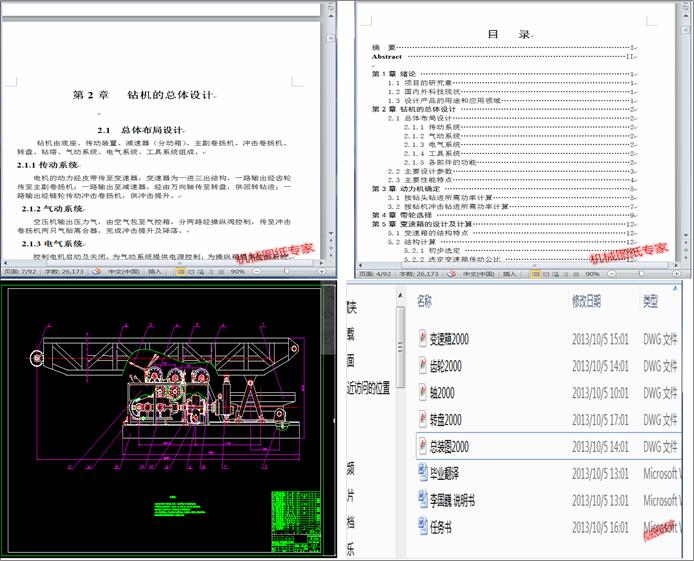Click page count 页面: 4/92 in right Word window
This screenshot has width=694, height=561.
pos(375,274)
